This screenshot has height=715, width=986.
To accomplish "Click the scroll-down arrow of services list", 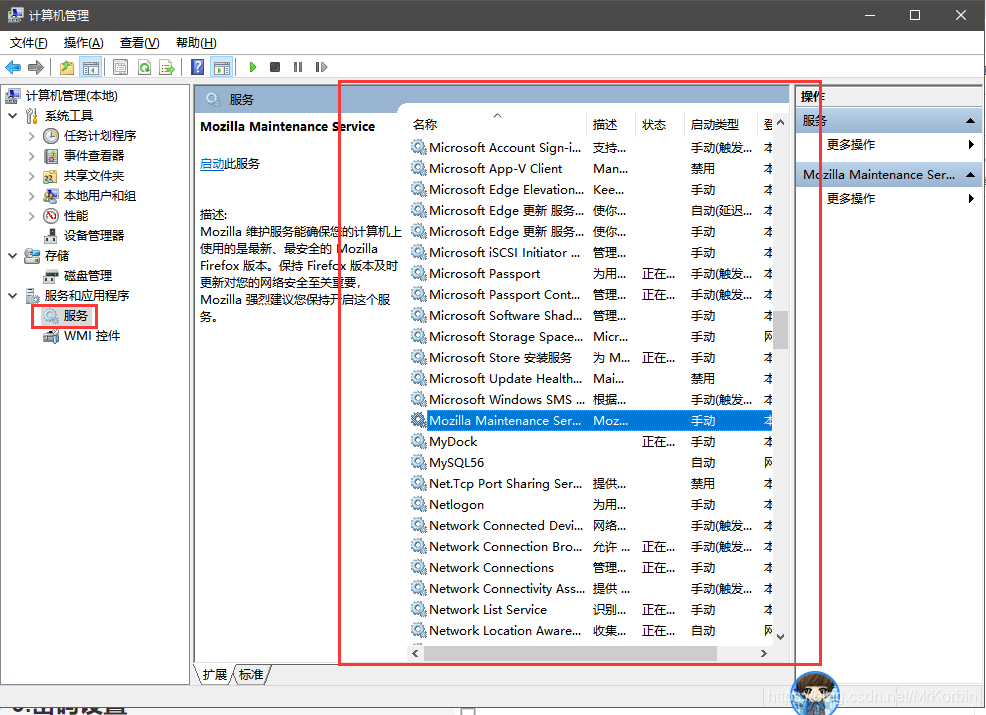I will click(780, 636).
